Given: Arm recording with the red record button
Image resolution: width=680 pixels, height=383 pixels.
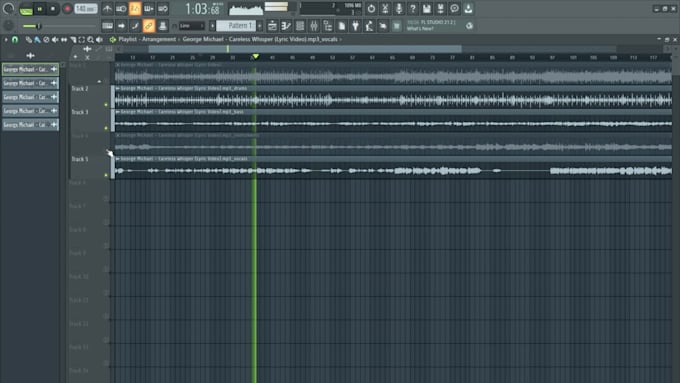Looking at the screenshot, I should click(67, 9).
